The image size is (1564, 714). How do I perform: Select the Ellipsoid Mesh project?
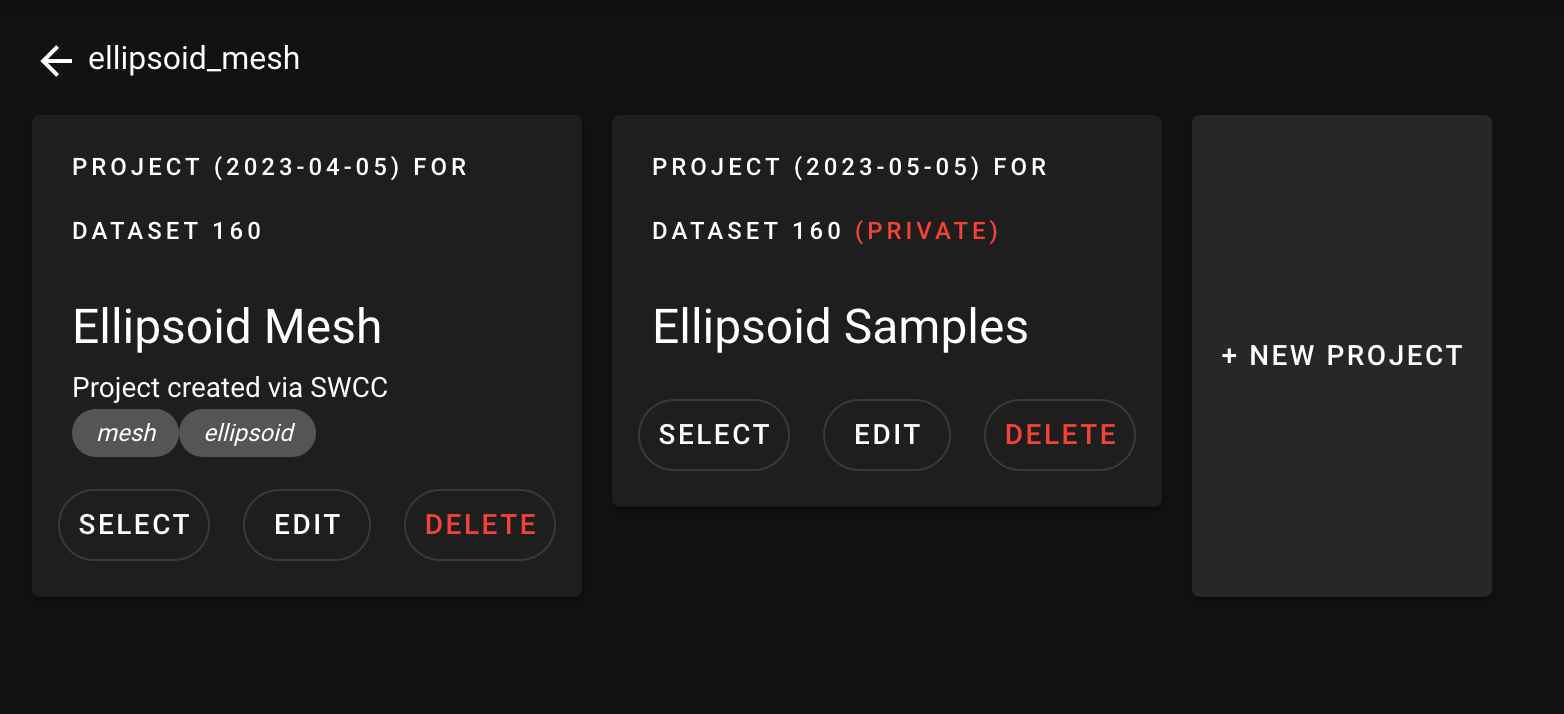point(134,525)
